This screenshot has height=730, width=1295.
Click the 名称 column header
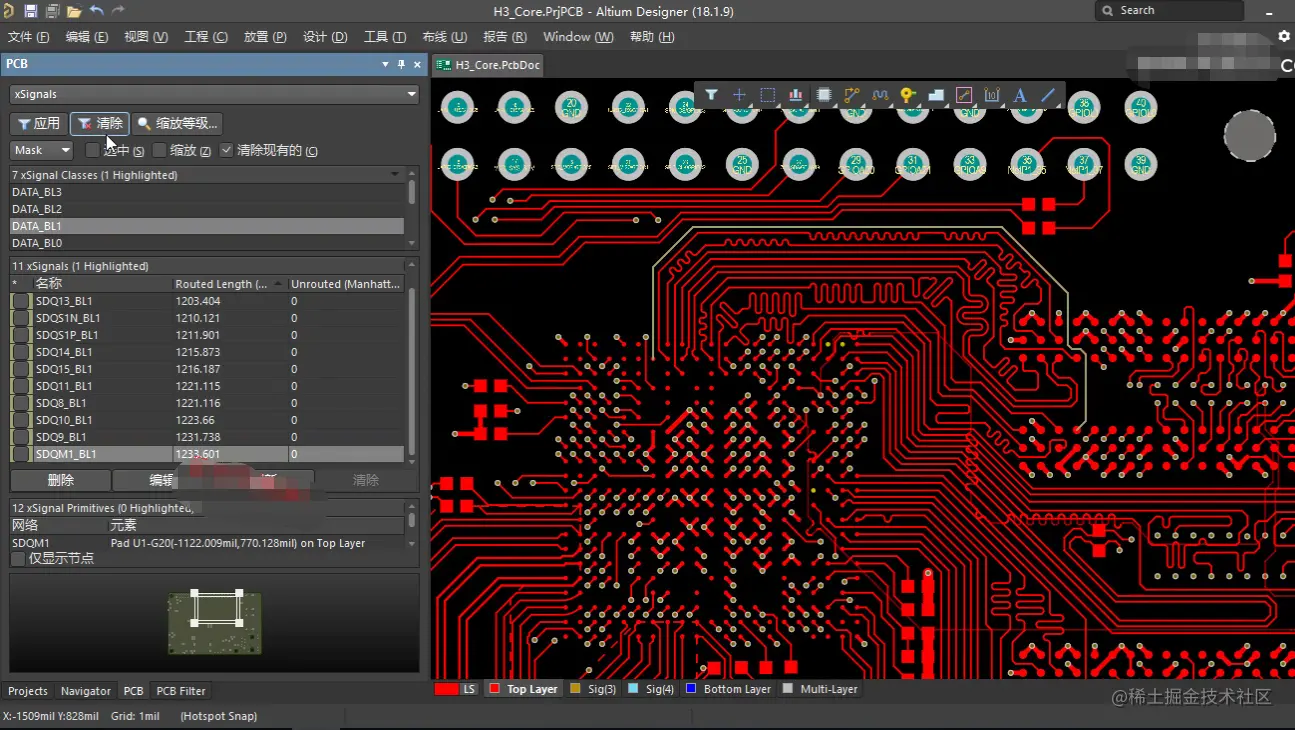coord(103,284)
